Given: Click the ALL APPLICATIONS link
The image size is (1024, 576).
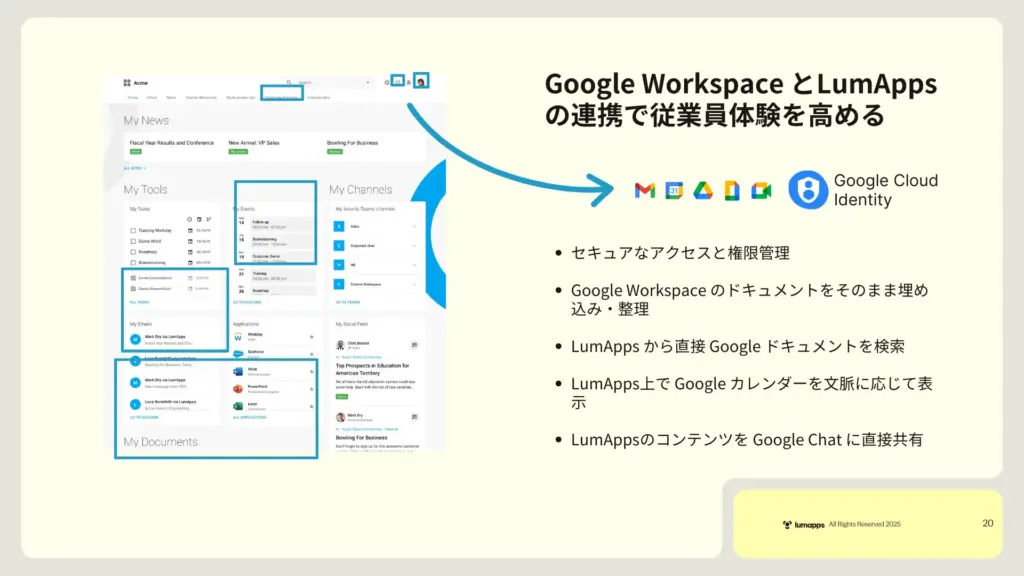Looking at the screenshot, I should (250, 417).
